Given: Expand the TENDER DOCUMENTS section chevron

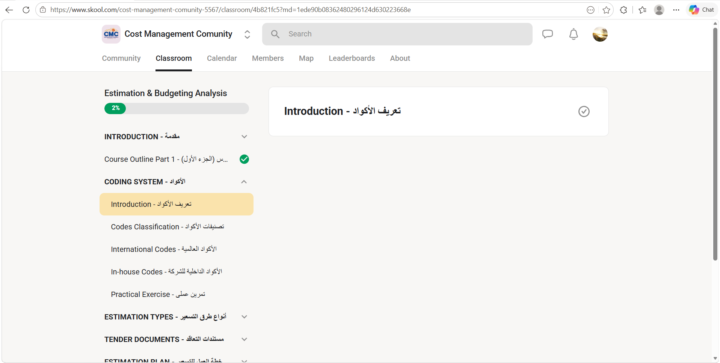Looking at the screenshot, I should click(244, 339).
